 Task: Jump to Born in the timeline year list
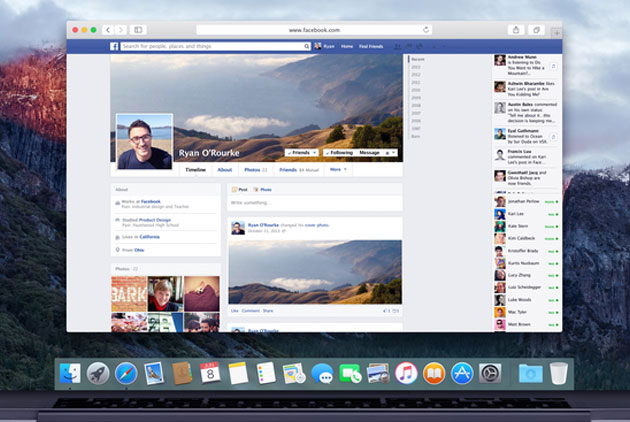click(416, 136)
